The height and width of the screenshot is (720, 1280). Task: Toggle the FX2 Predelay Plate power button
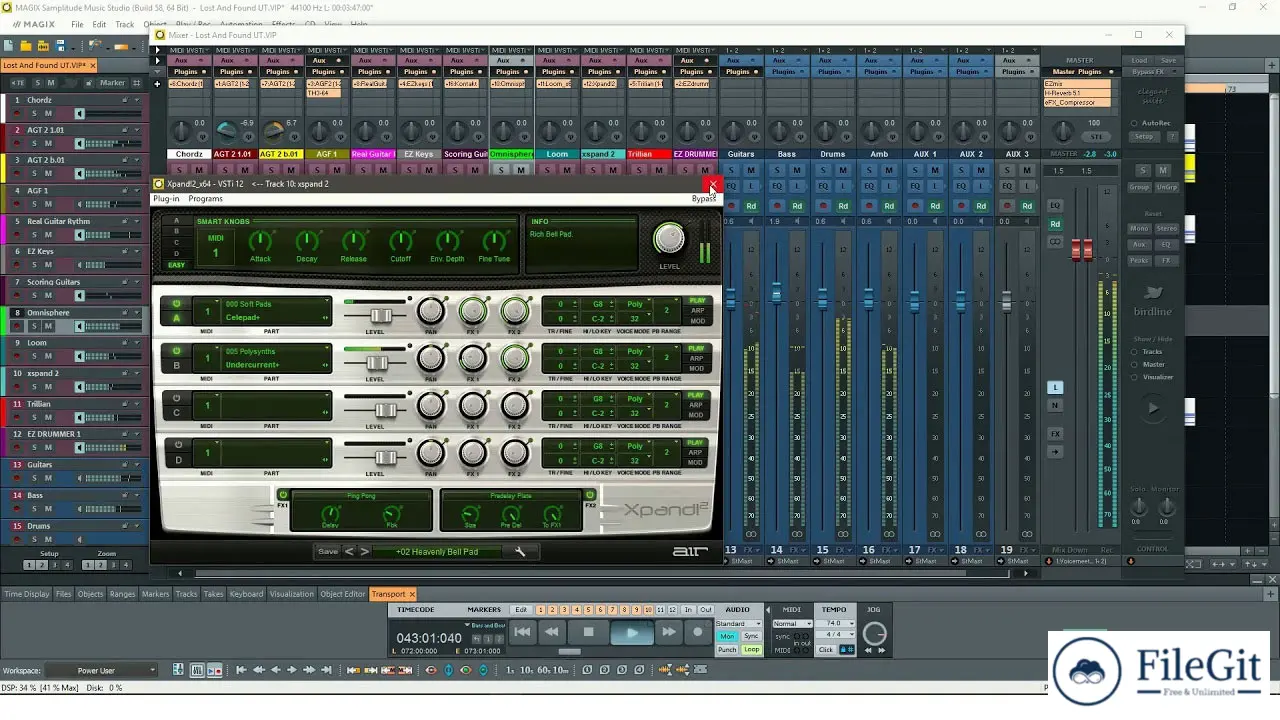click(590, 495)
